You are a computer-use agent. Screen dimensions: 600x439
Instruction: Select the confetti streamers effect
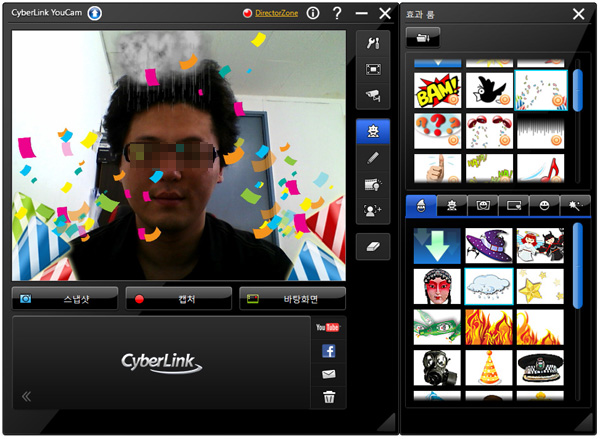[x=541, y=90]
